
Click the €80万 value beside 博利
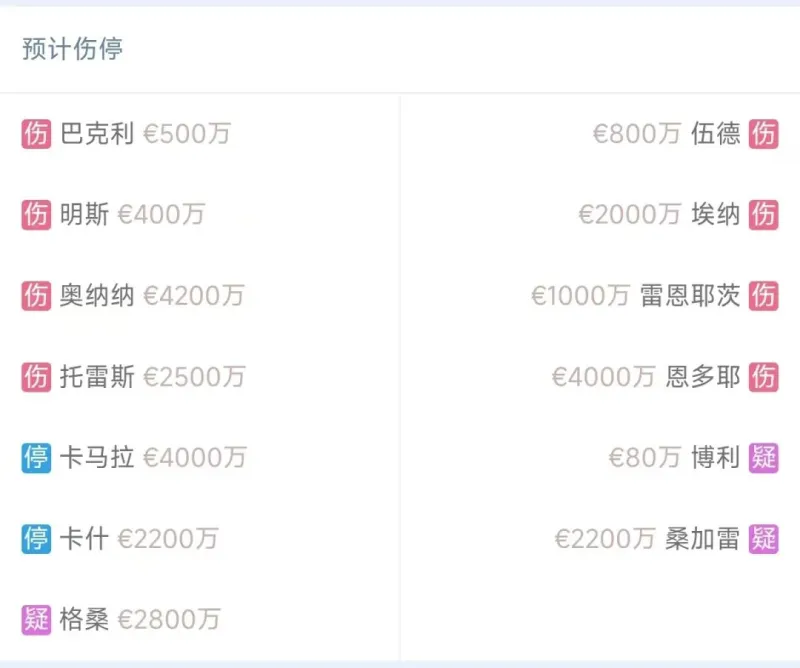[x=645, y=457]
